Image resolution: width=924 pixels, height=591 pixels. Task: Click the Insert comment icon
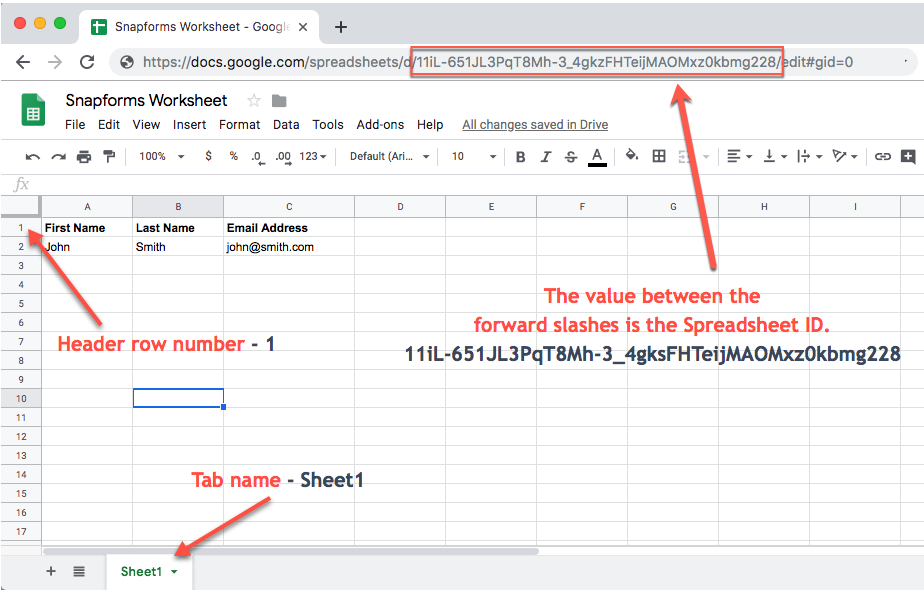pyautogui.click(x=908, y=157)
